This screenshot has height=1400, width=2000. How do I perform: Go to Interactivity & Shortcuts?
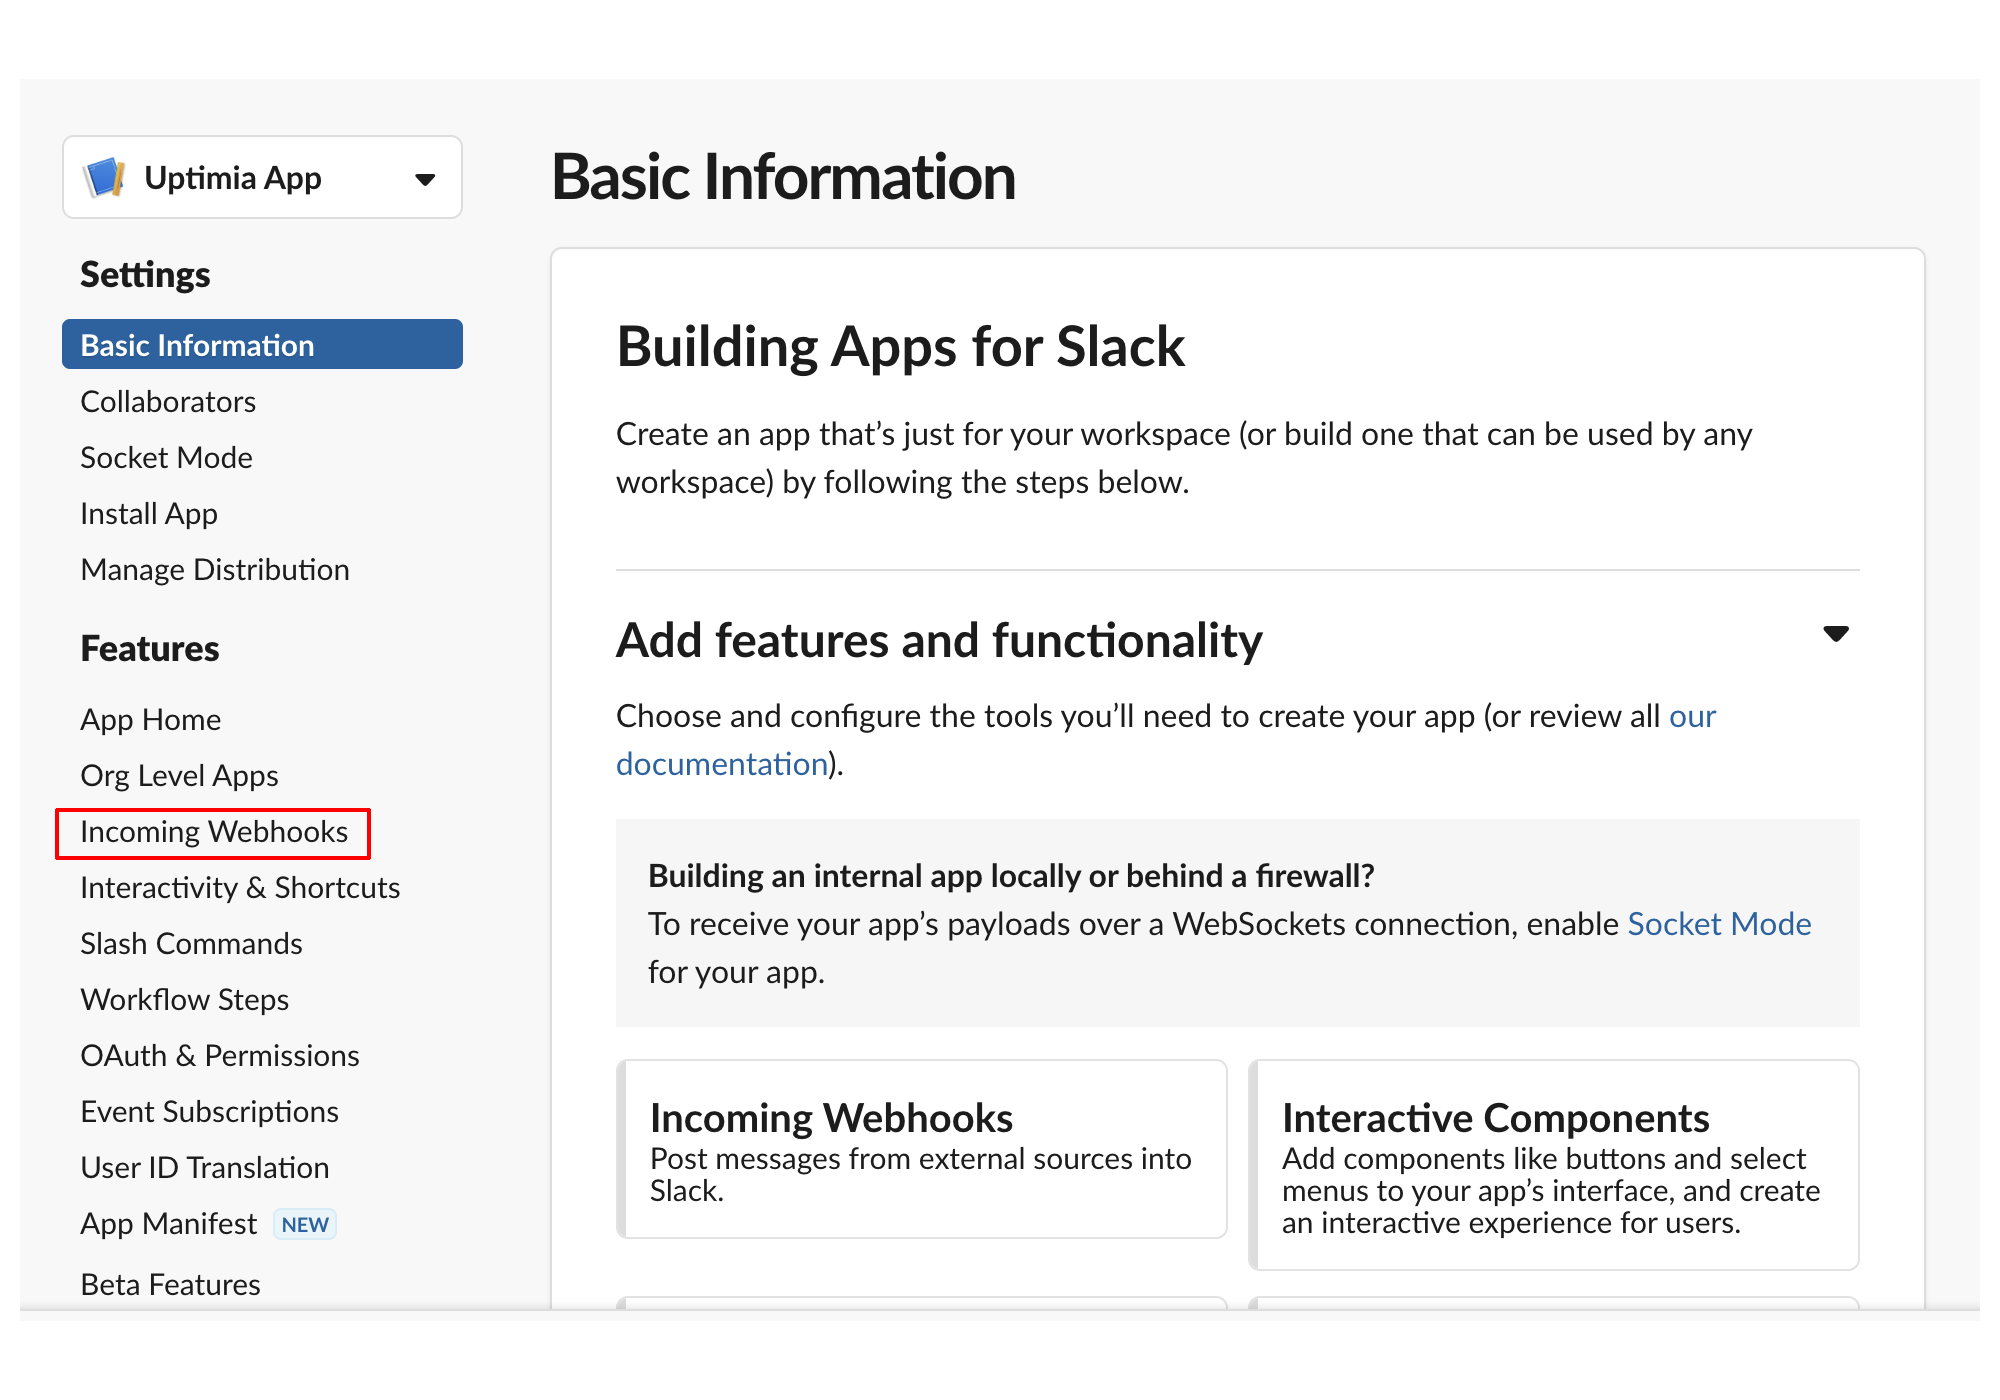pos(240,888)
